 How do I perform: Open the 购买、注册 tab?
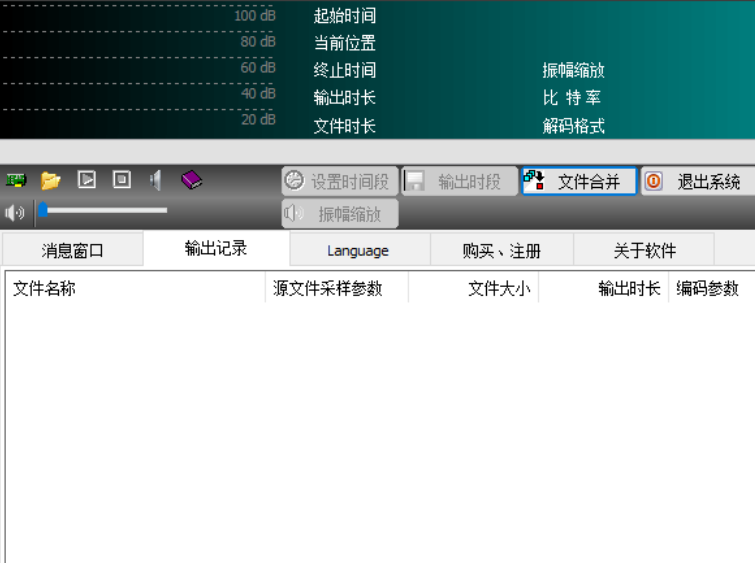(x=502, y=250)
